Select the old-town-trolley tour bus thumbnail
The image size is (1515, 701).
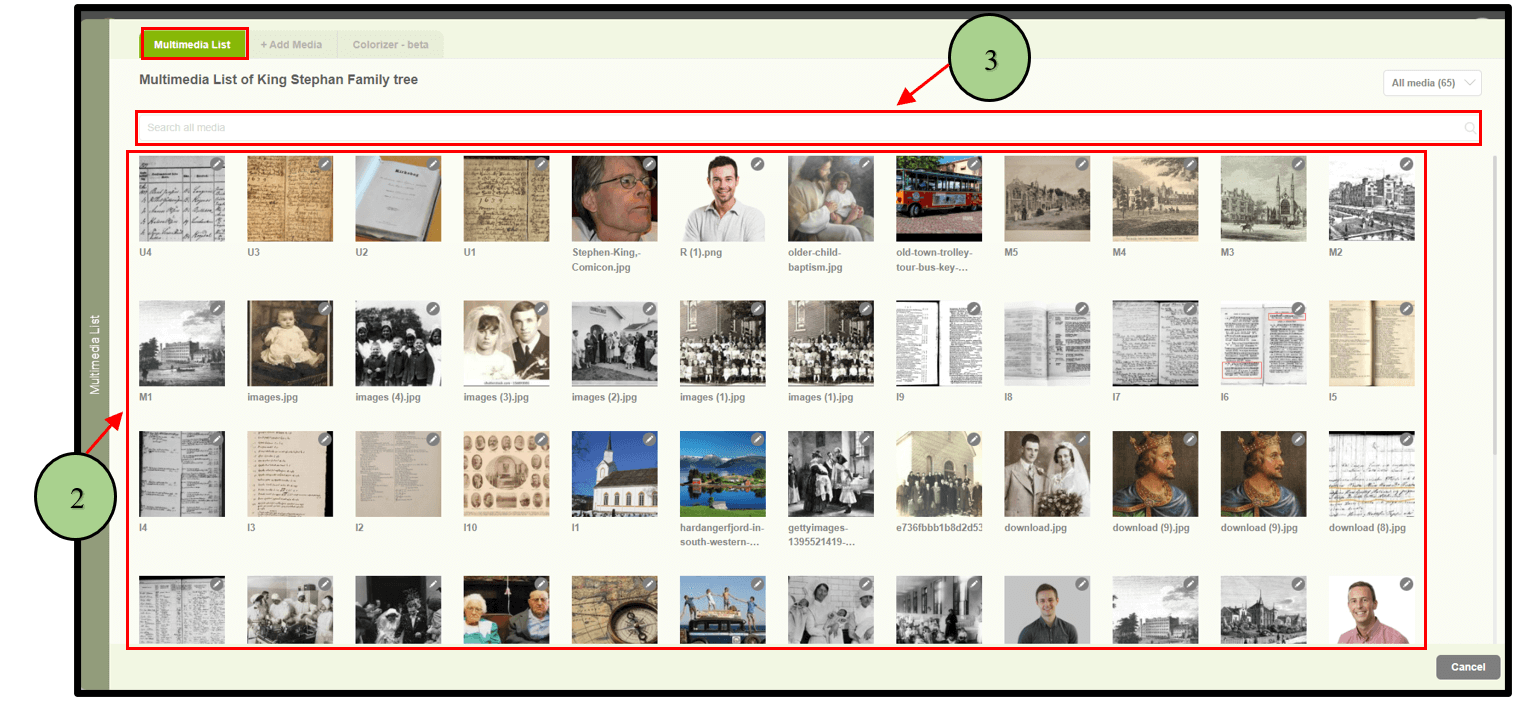click(x=938, y=199)
